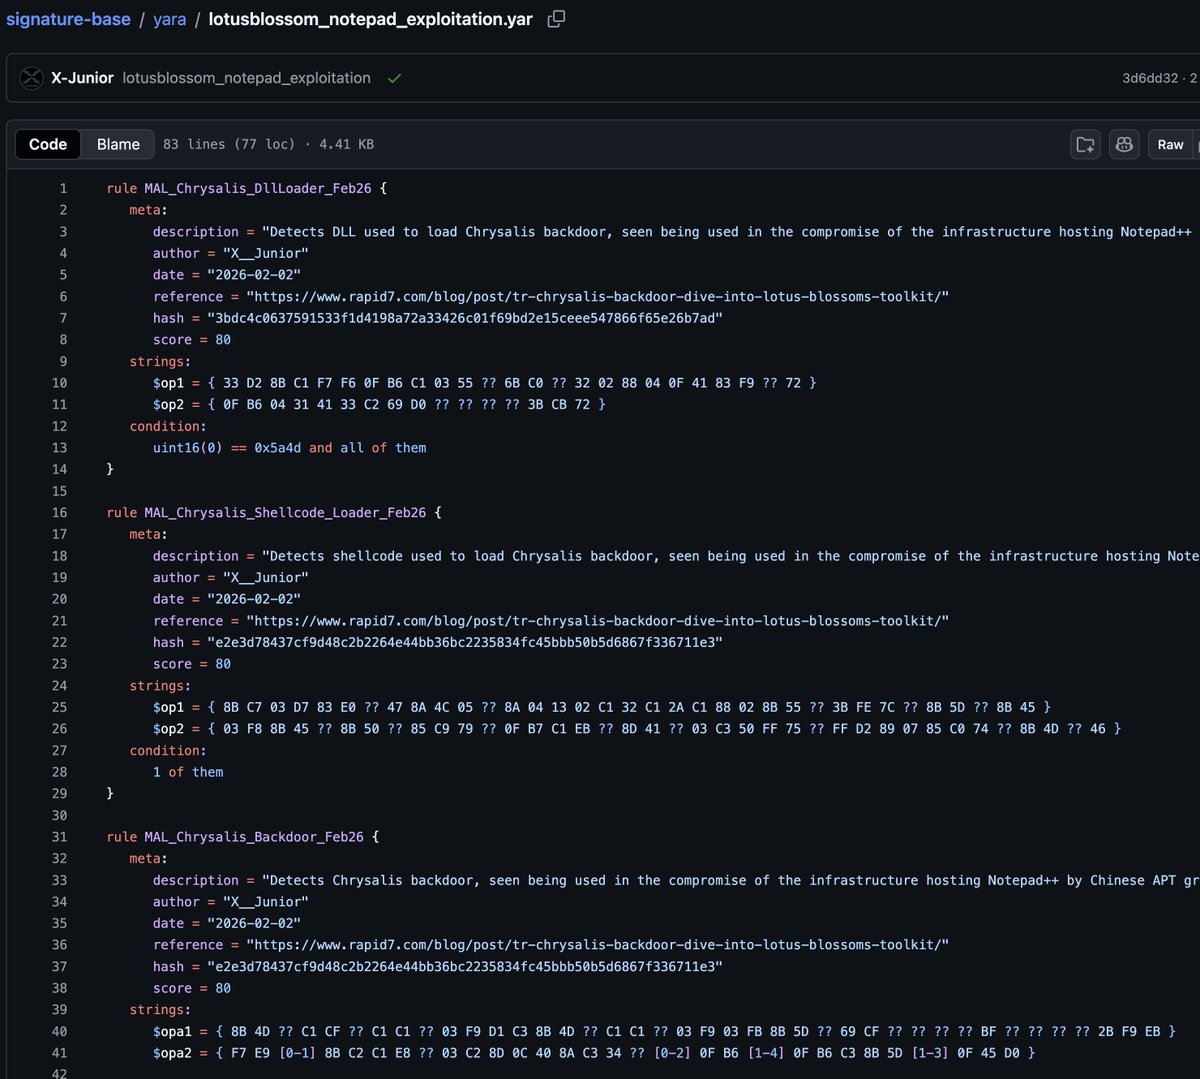Open lotusblossom_notepad_exploitation commit message link
The height and width of the screenshot is (1079, 1200).
pos(246,78)
